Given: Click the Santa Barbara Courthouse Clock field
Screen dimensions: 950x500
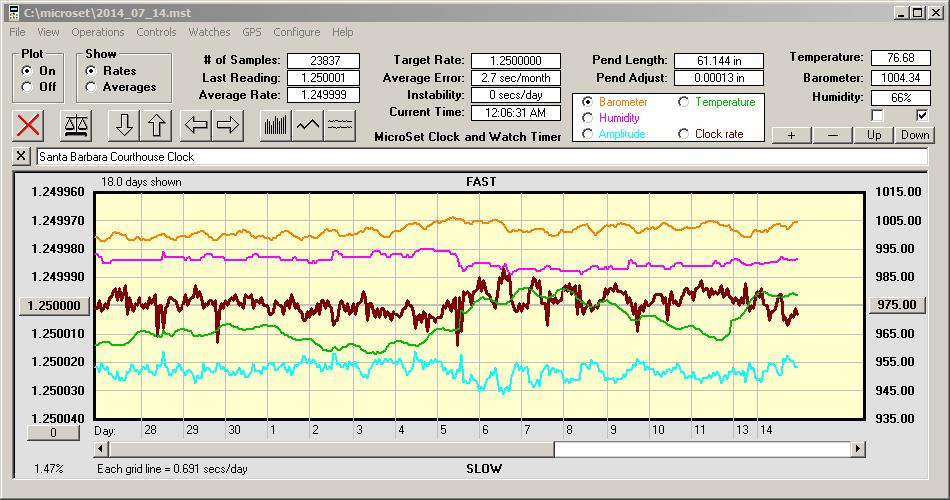Looking at the screenshot, I should point(482,156).
